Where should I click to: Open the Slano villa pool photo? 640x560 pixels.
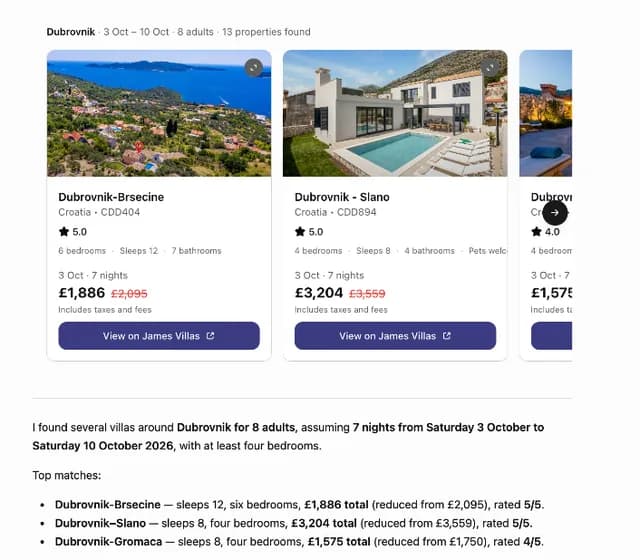pos(395,113)
